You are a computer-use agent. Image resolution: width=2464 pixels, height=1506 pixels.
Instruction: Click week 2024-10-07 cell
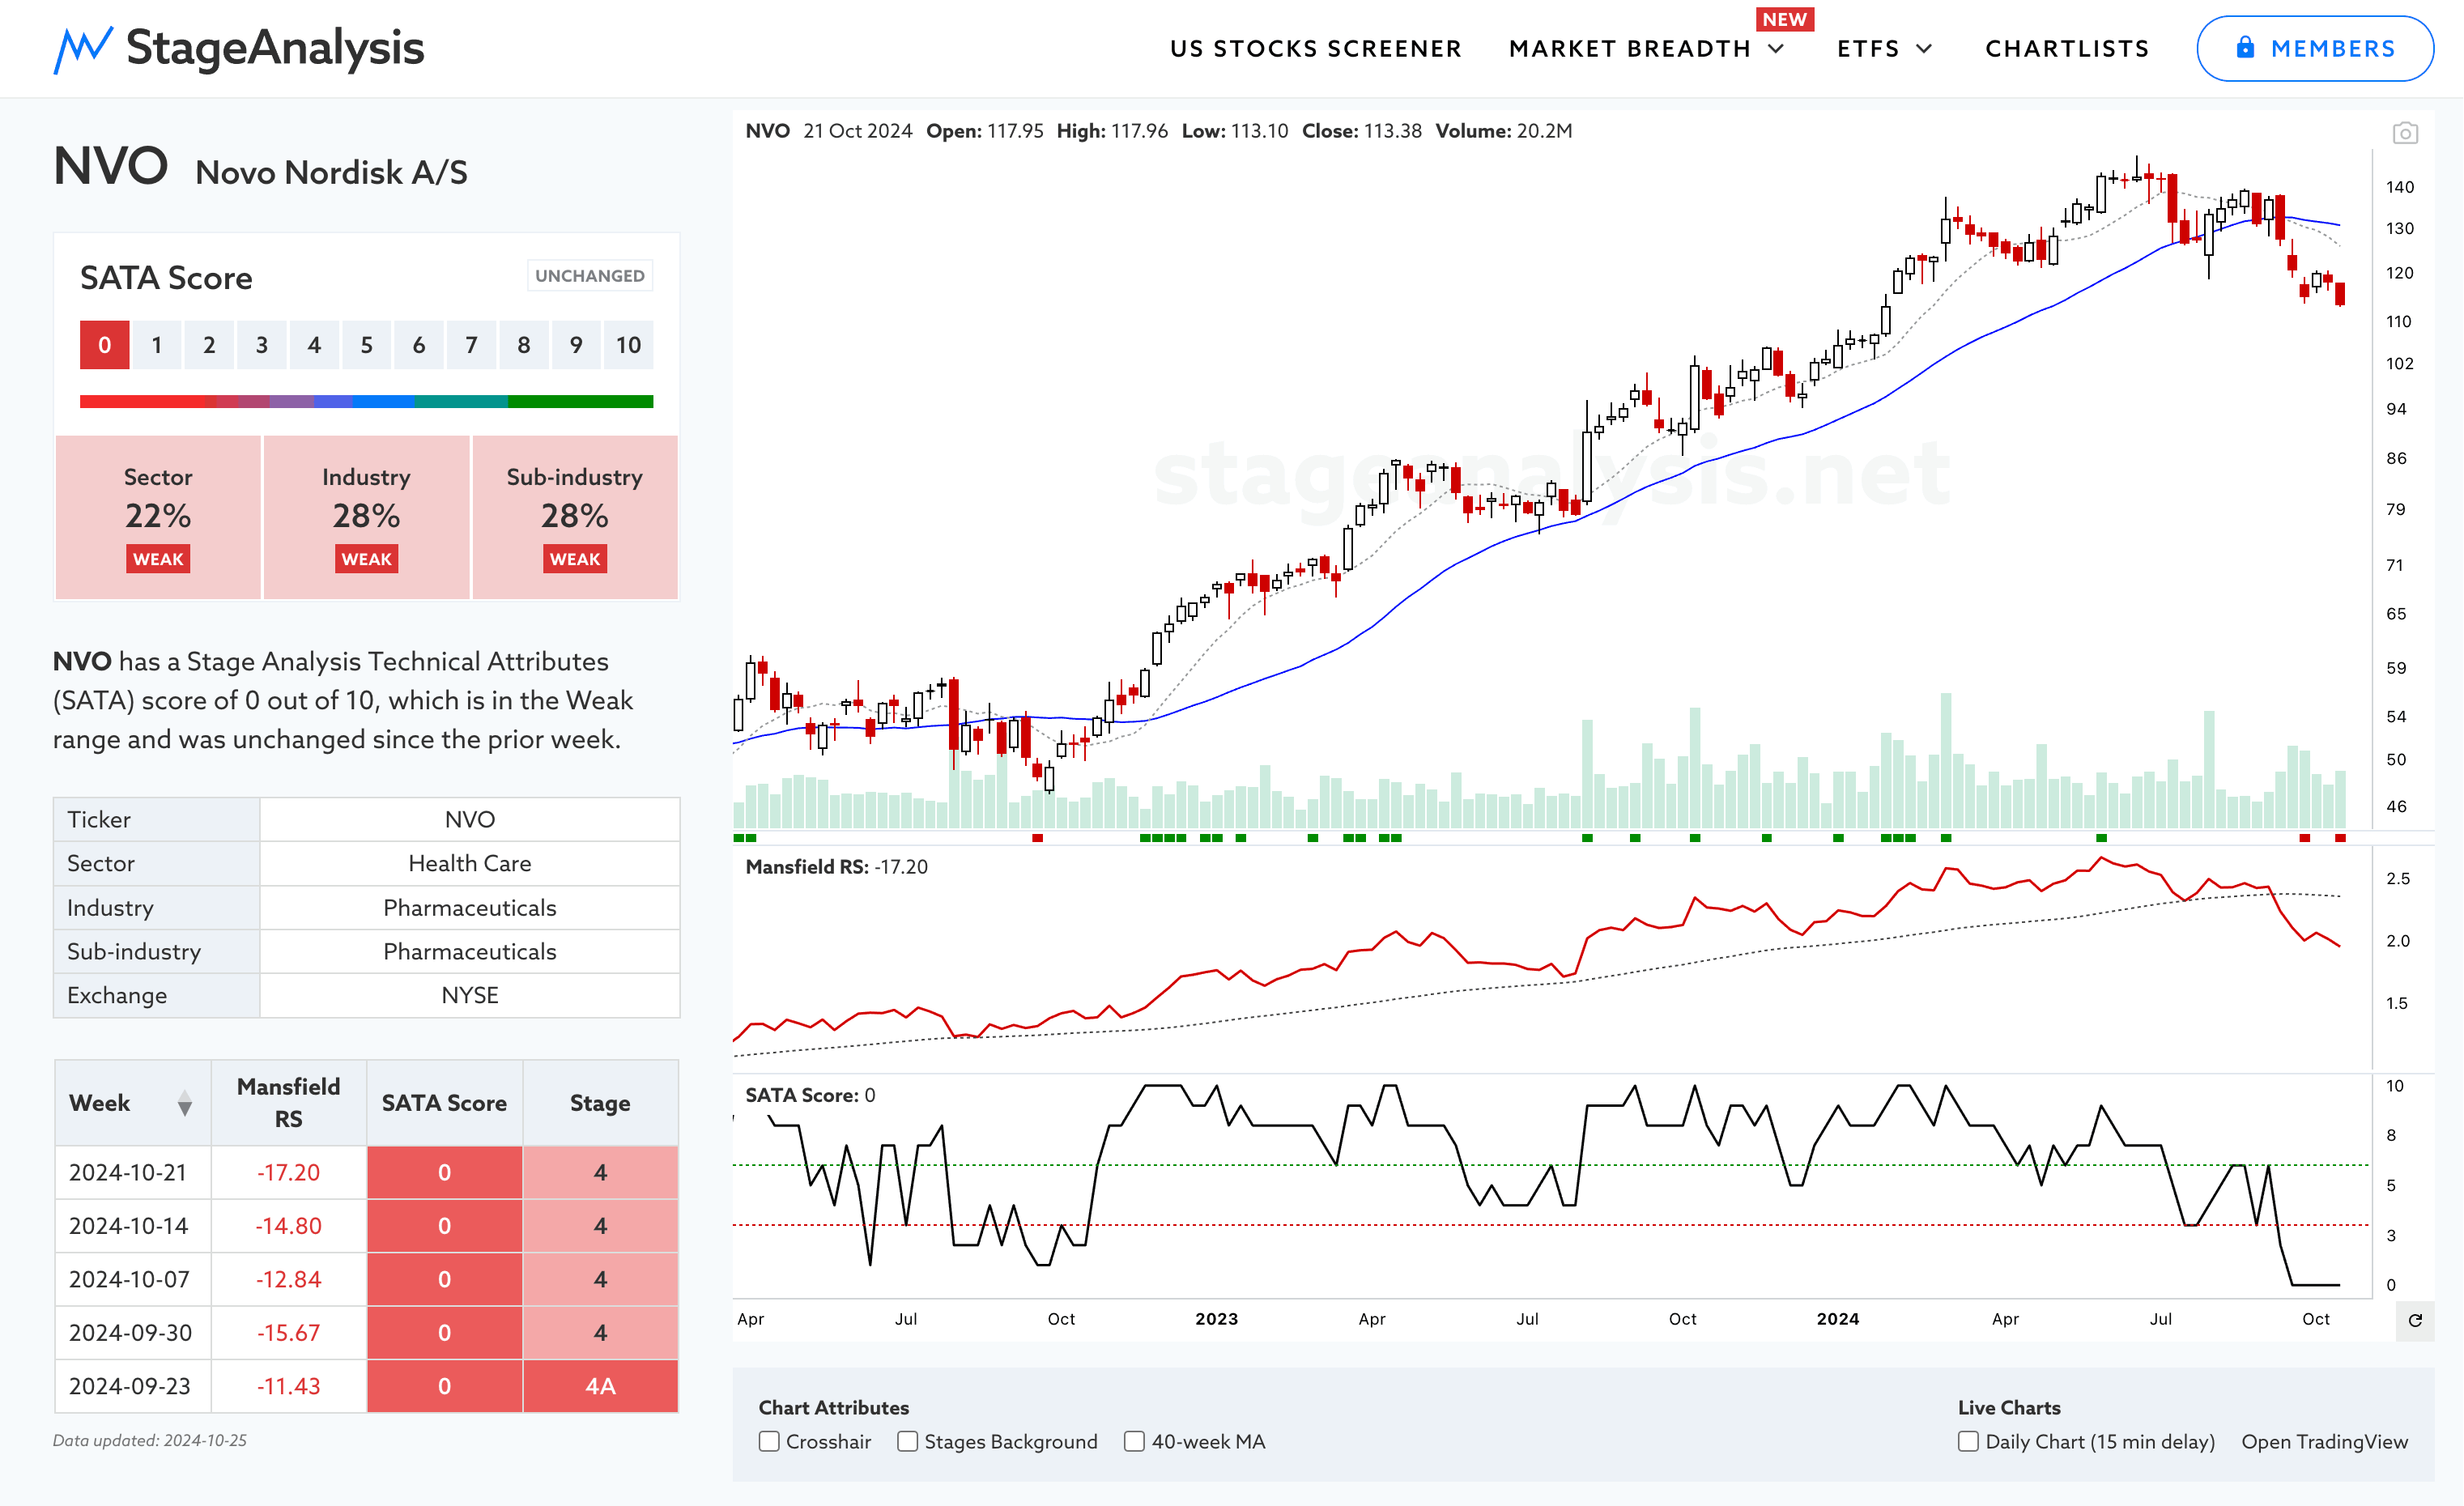point(132,1279)
